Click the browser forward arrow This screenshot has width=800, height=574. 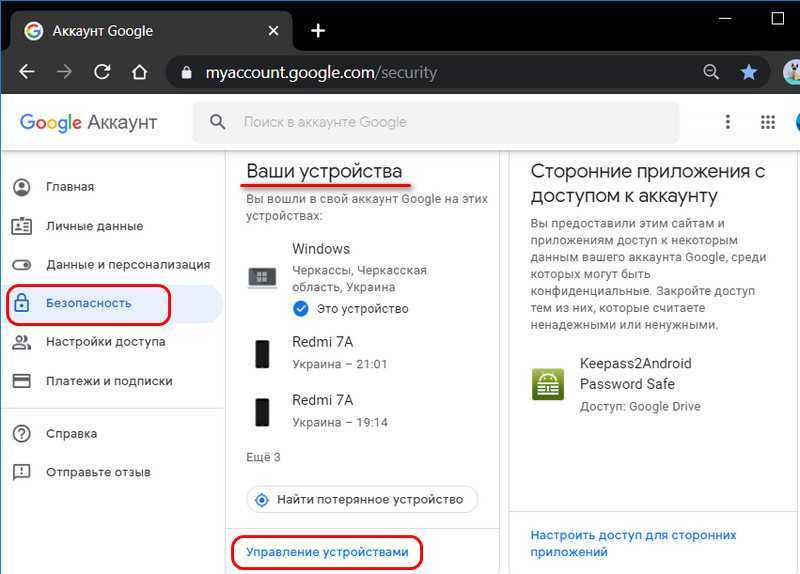point(64,71)
